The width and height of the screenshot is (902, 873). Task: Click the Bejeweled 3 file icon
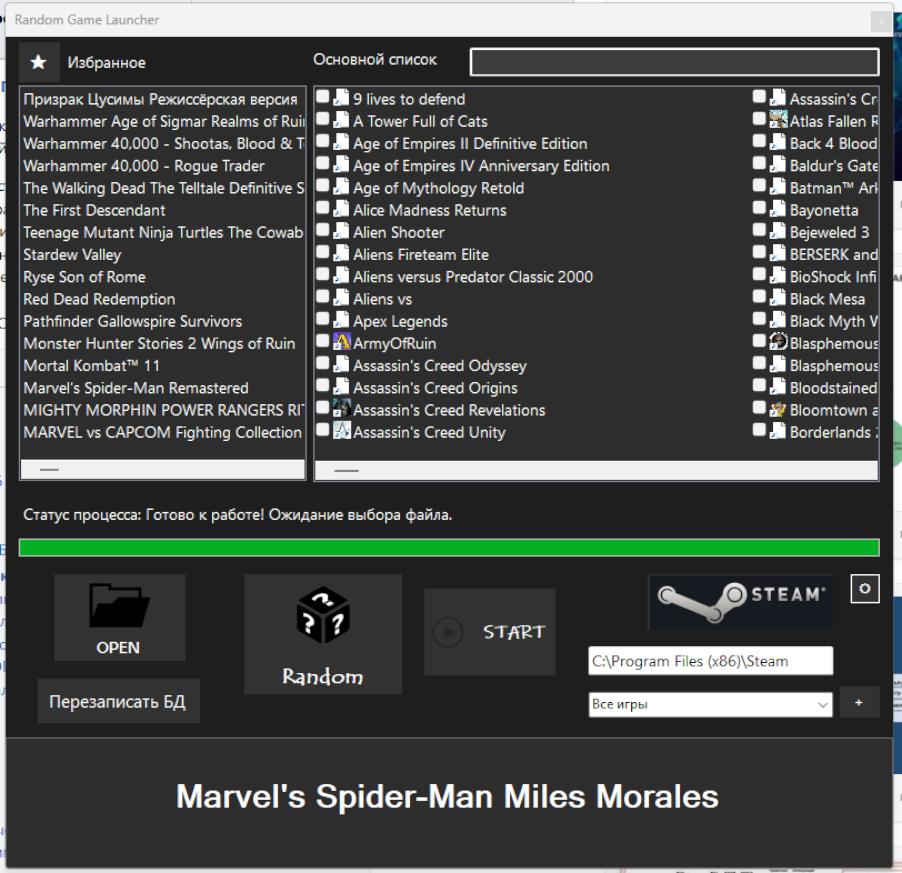click(x=778, y=231)
